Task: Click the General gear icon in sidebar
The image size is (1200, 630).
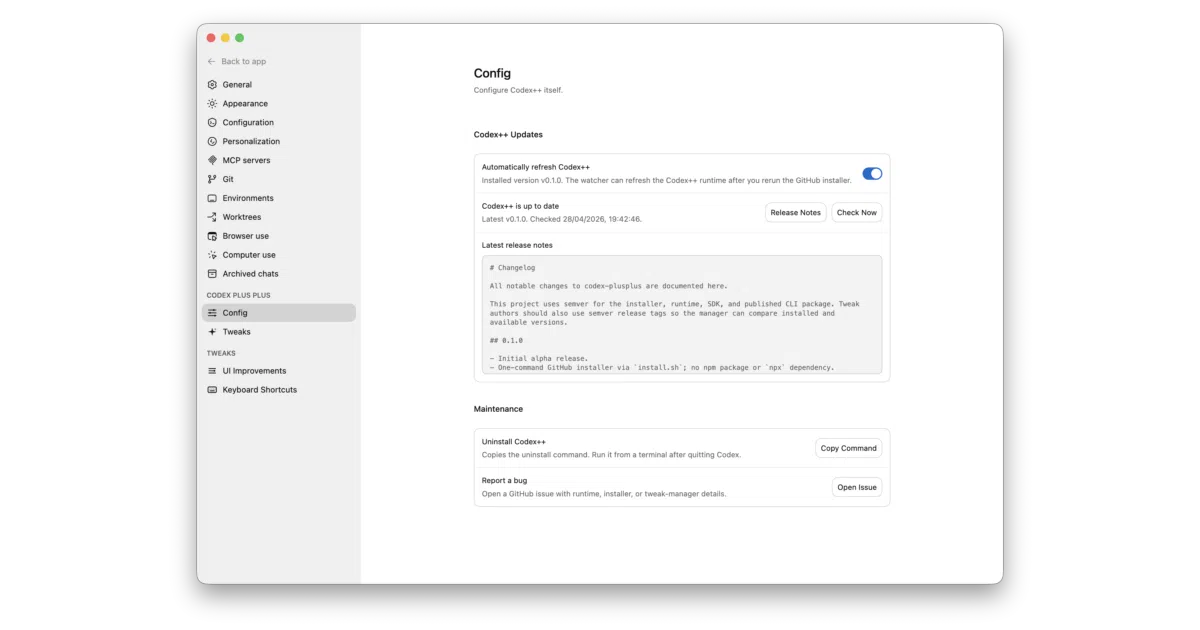Action: tap(212, 85)
